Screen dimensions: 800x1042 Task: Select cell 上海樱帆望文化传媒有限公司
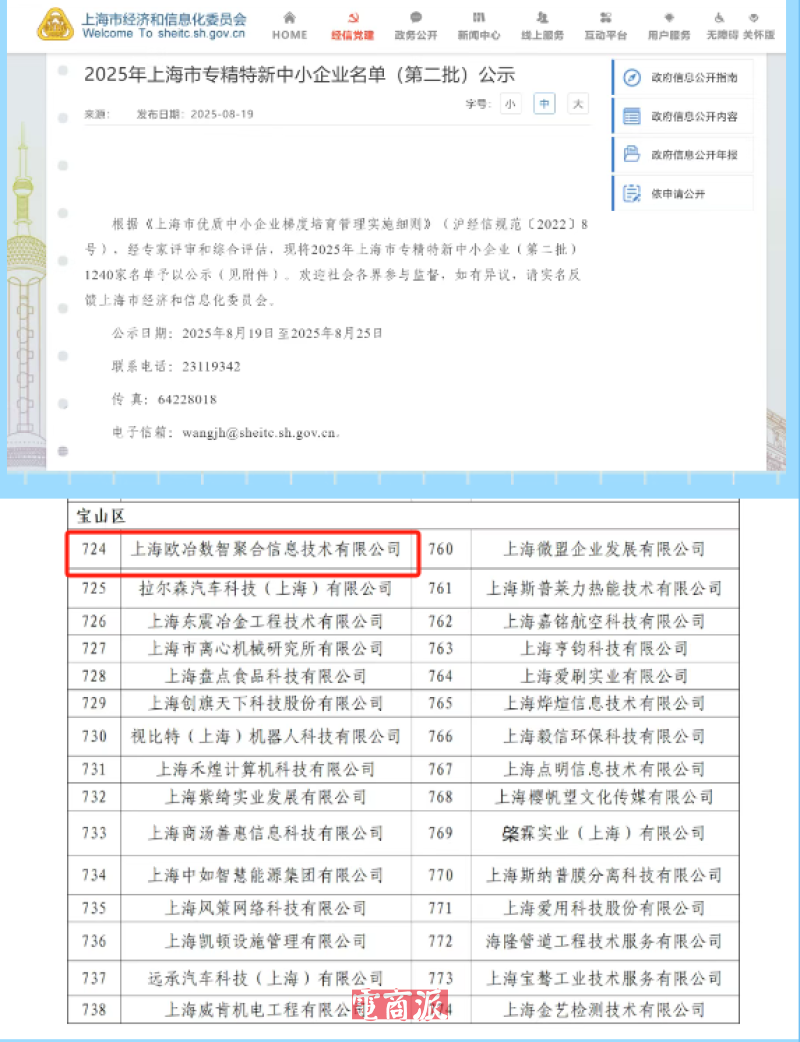point(605,797)
